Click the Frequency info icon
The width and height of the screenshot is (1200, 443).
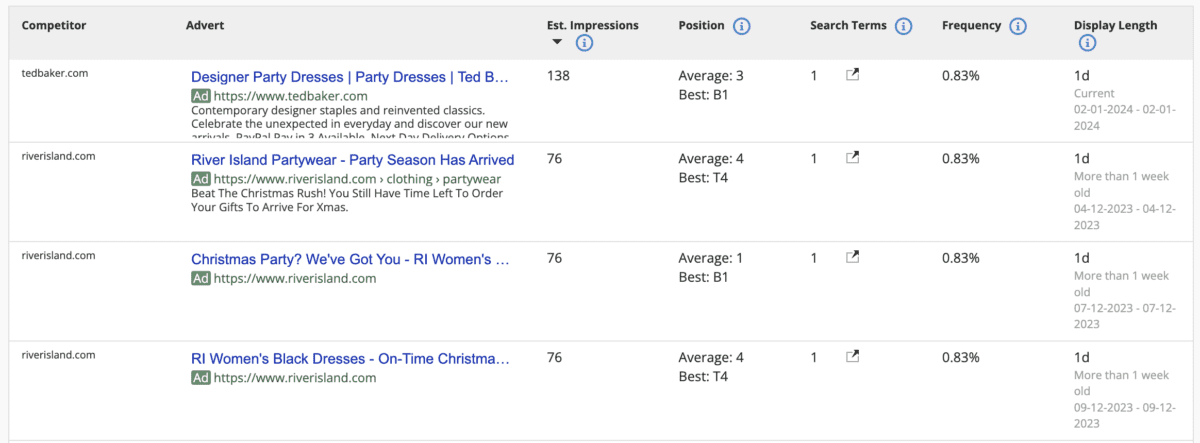[1018, 26]
